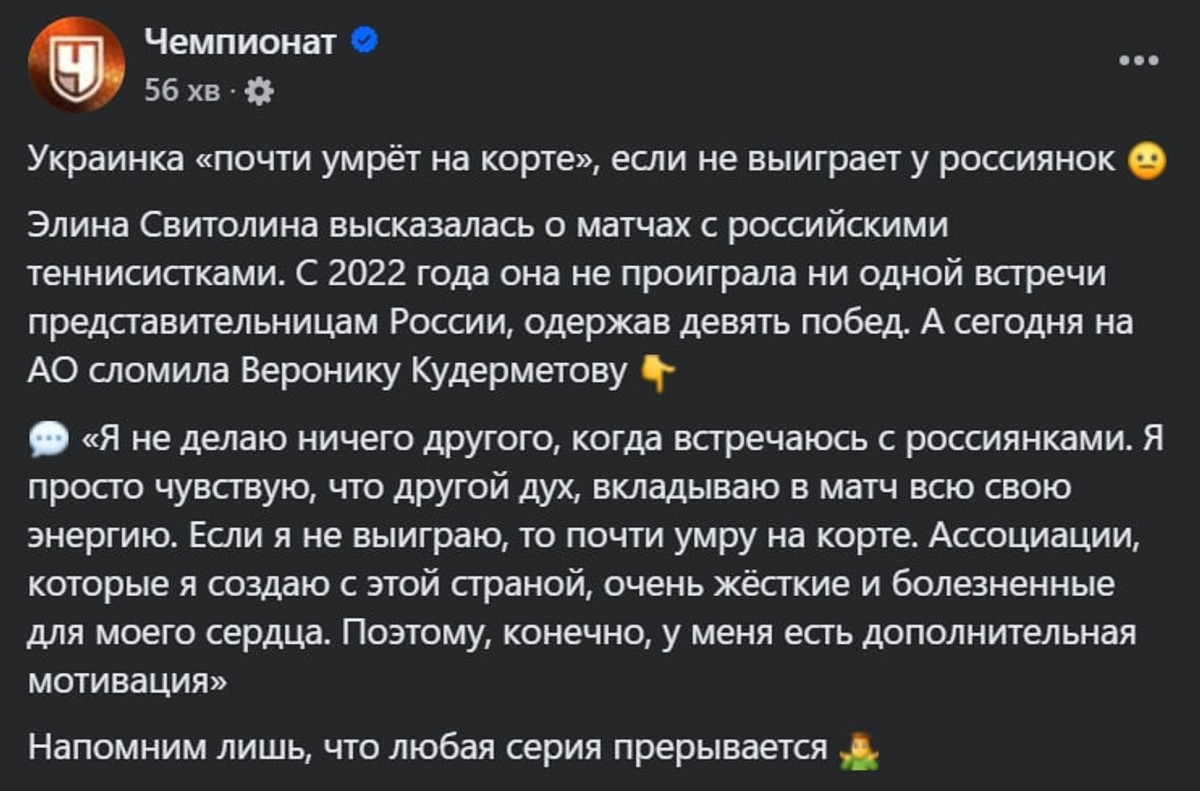This screenshot has width=1200, height=791.
Task: Click the name Элина Свитолина in text
Action: click(165, 227)
